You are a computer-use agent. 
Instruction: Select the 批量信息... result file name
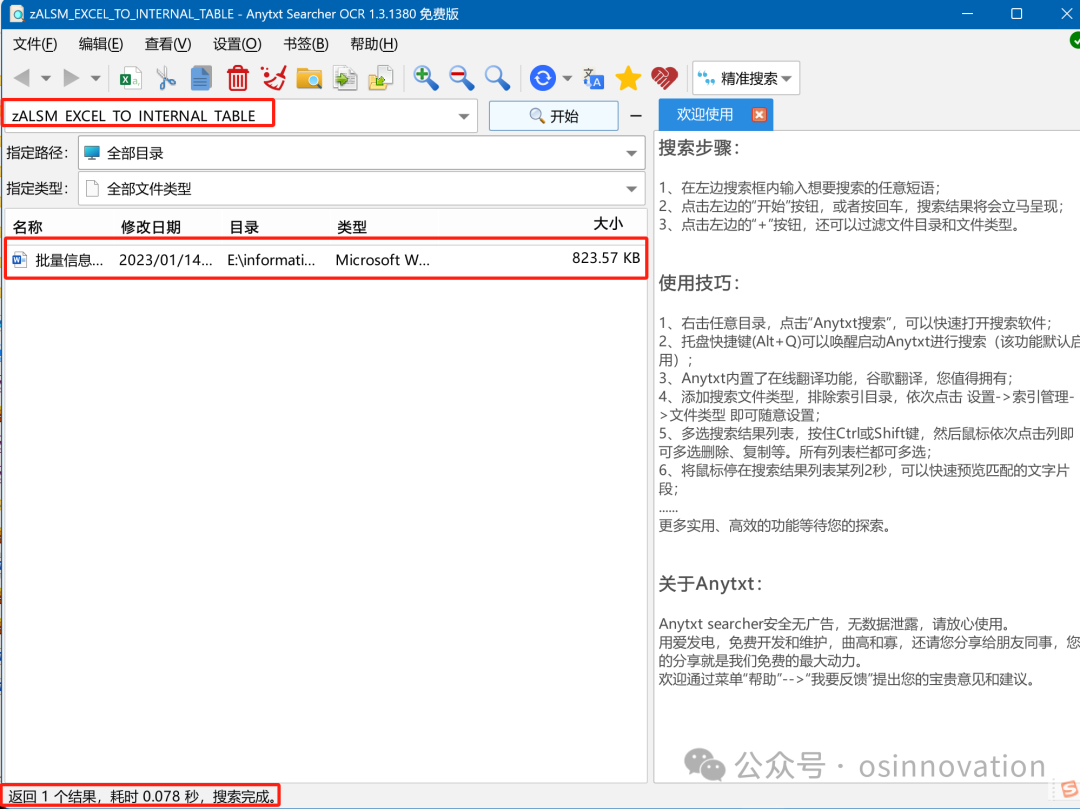(x=70, y=260)
